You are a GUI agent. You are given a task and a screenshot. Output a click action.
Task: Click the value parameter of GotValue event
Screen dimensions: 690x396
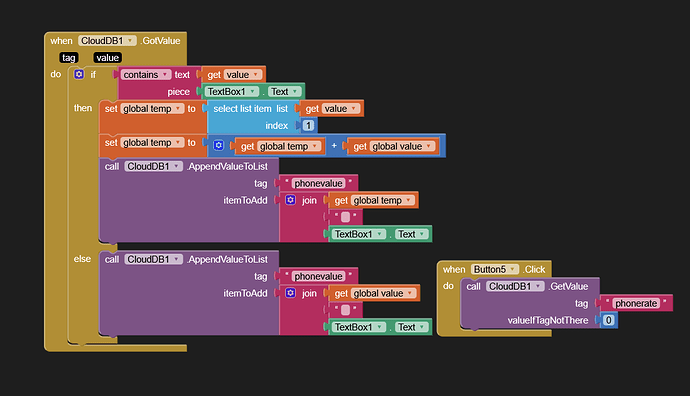(107, 58)
